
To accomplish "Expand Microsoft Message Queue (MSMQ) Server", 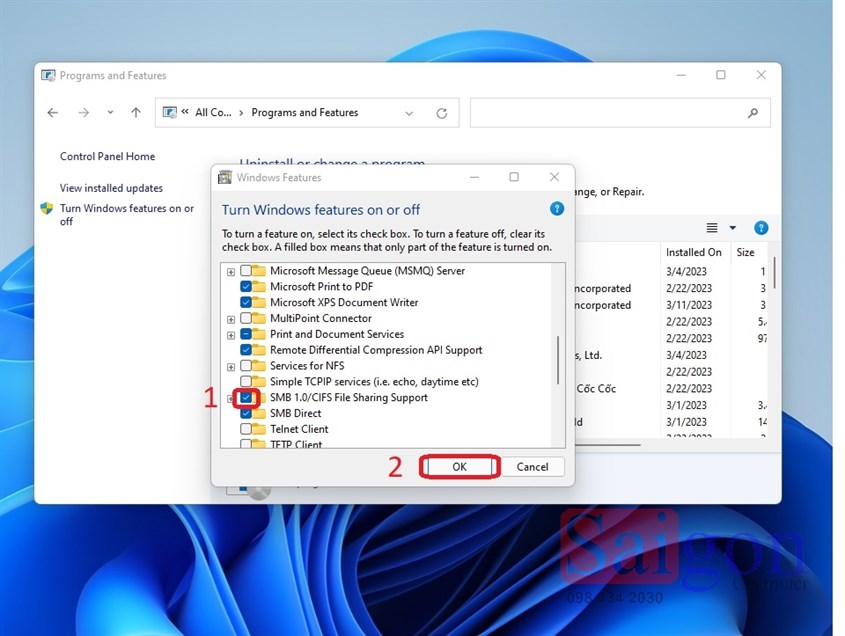I will click(x=231, y=271).
